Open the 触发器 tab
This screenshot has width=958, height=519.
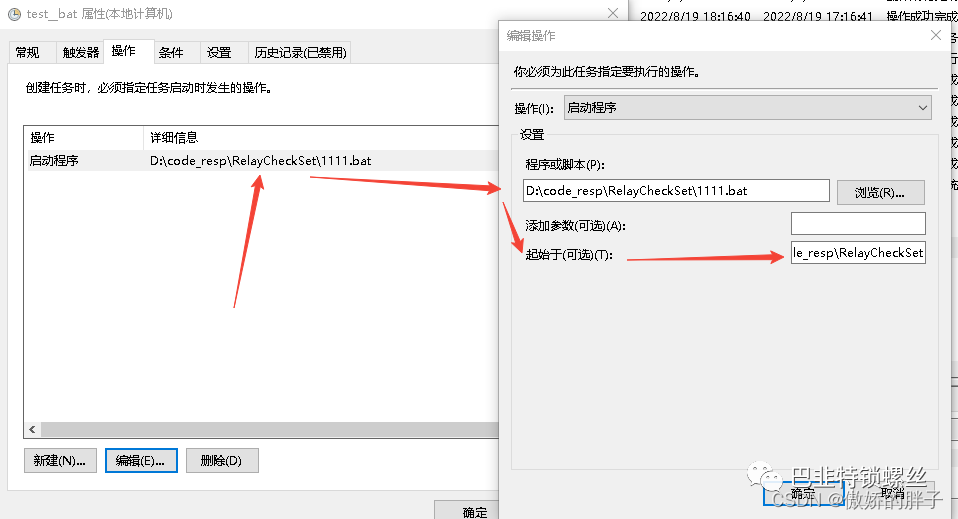(x=81, y=53)
